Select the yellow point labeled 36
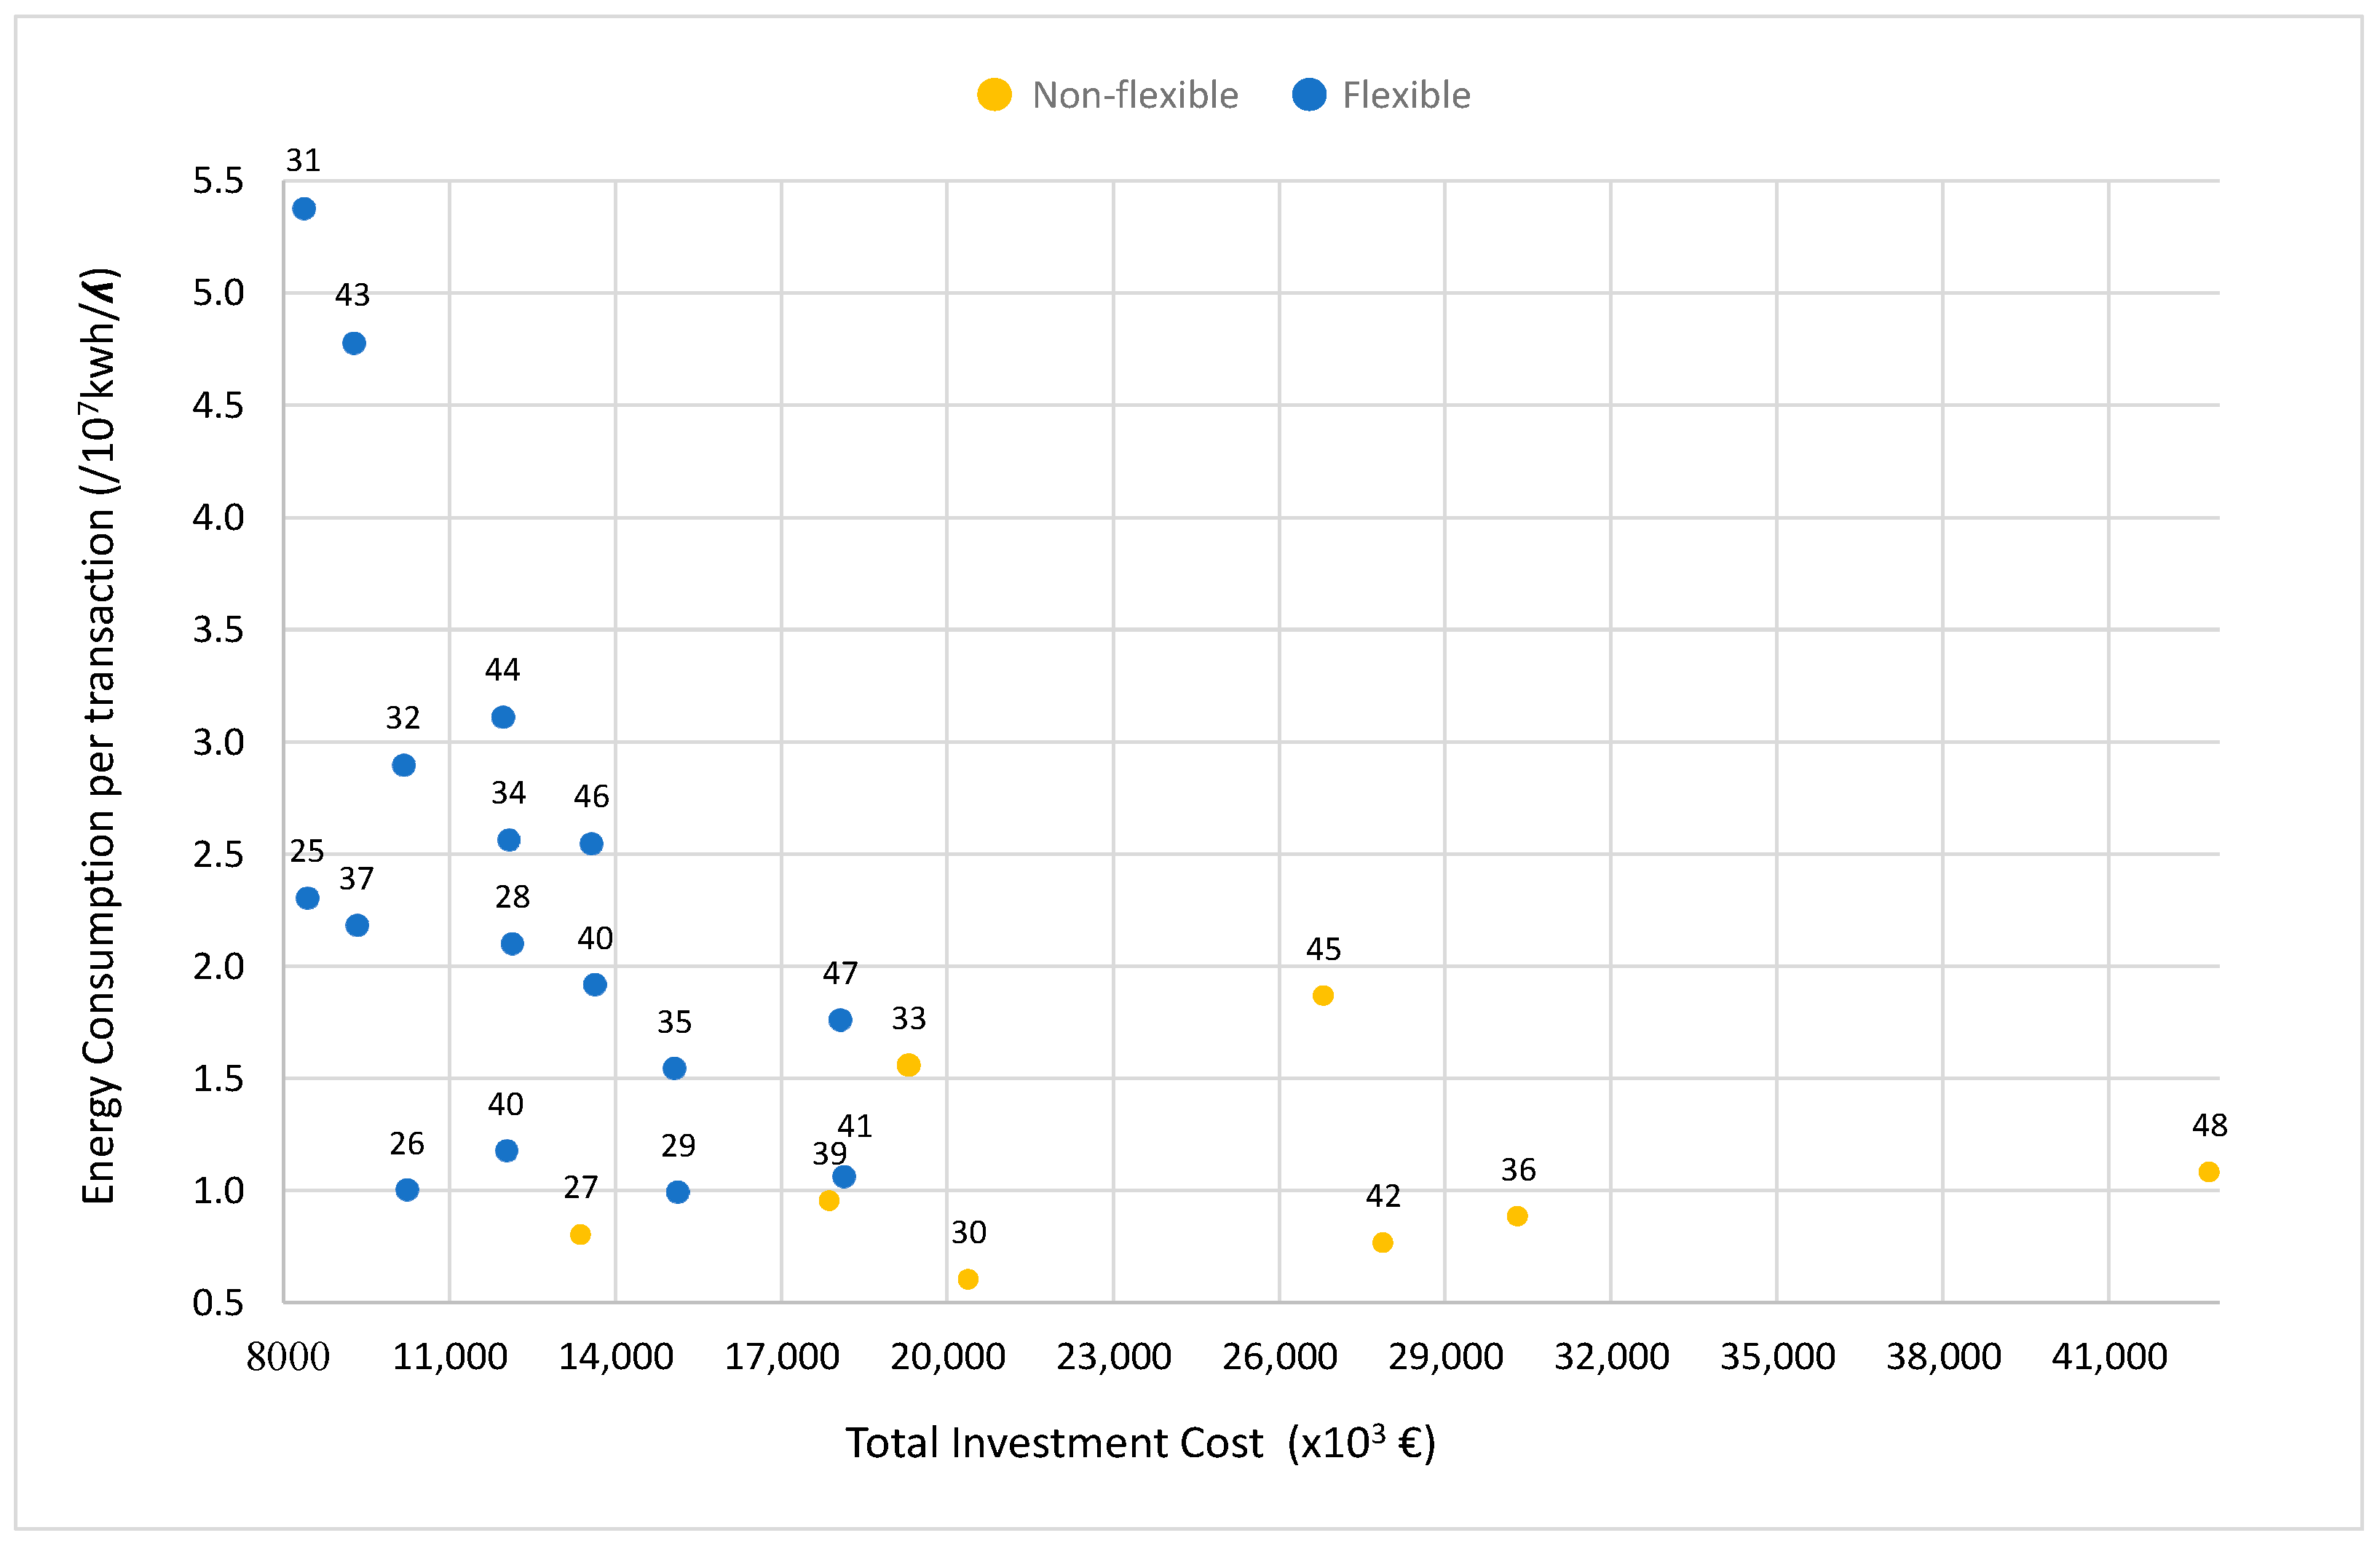 pos(1517,1216)
